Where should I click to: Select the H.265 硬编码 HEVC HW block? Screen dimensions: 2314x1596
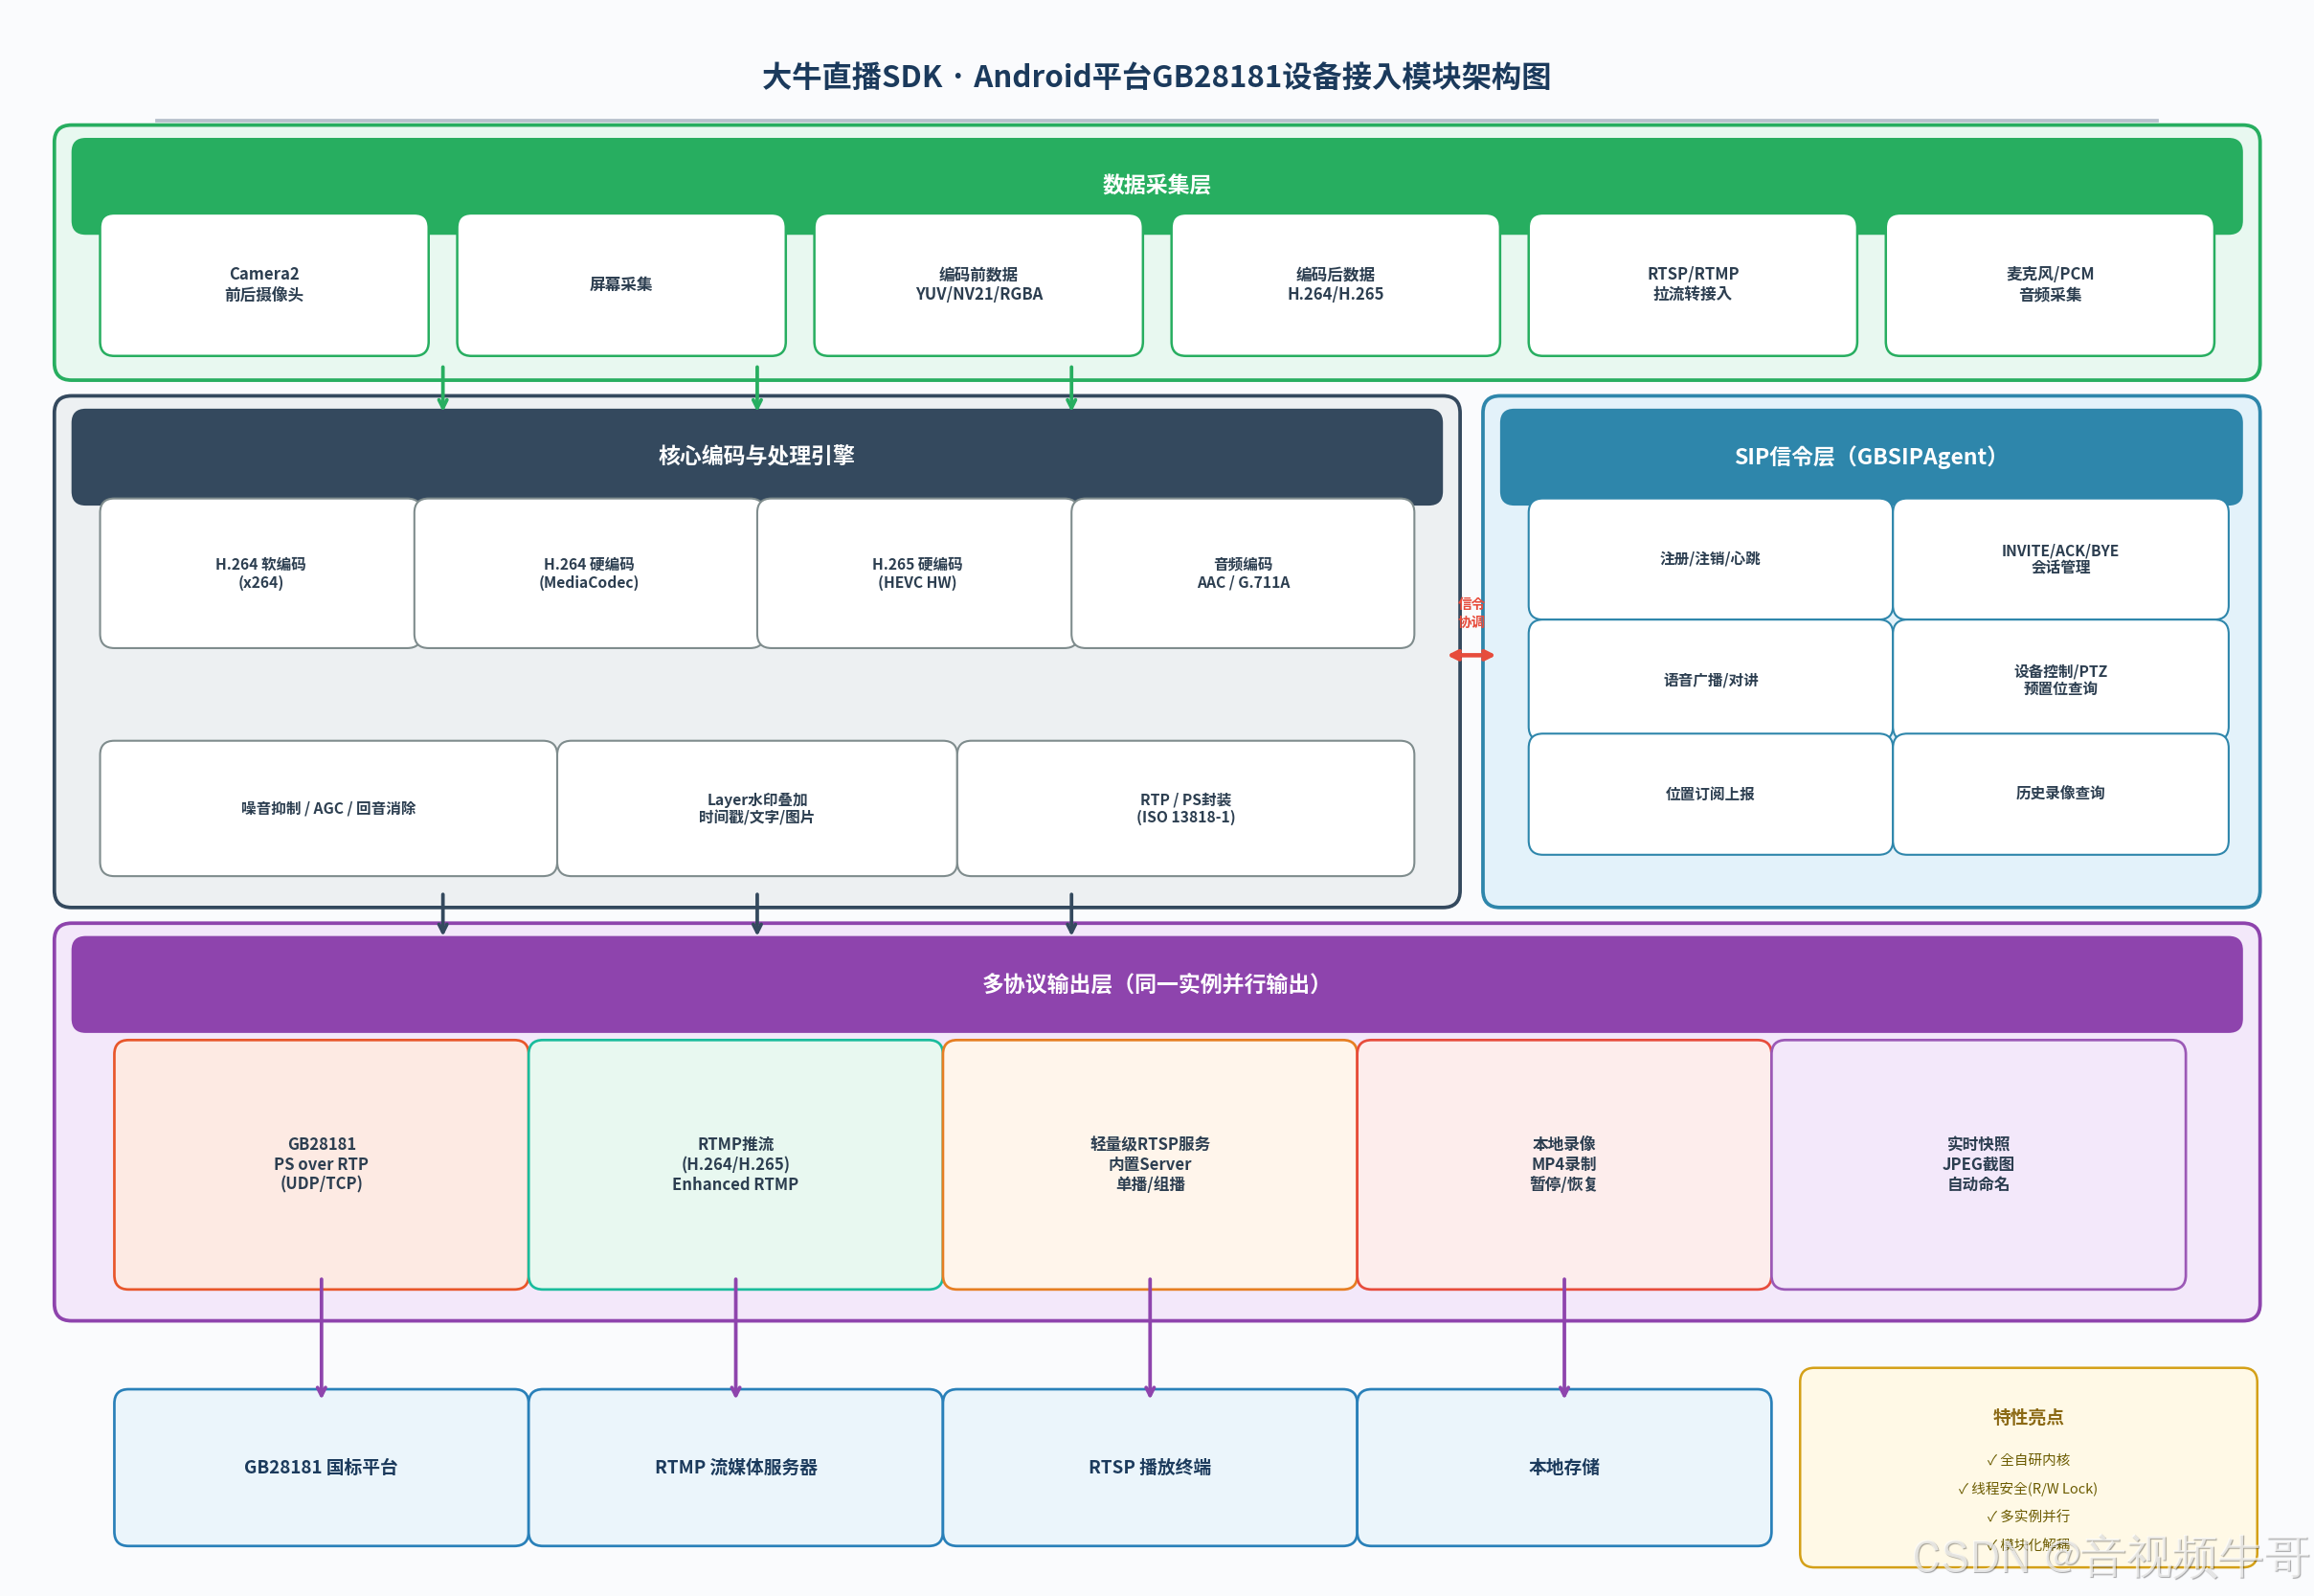(x=916, y=574)
